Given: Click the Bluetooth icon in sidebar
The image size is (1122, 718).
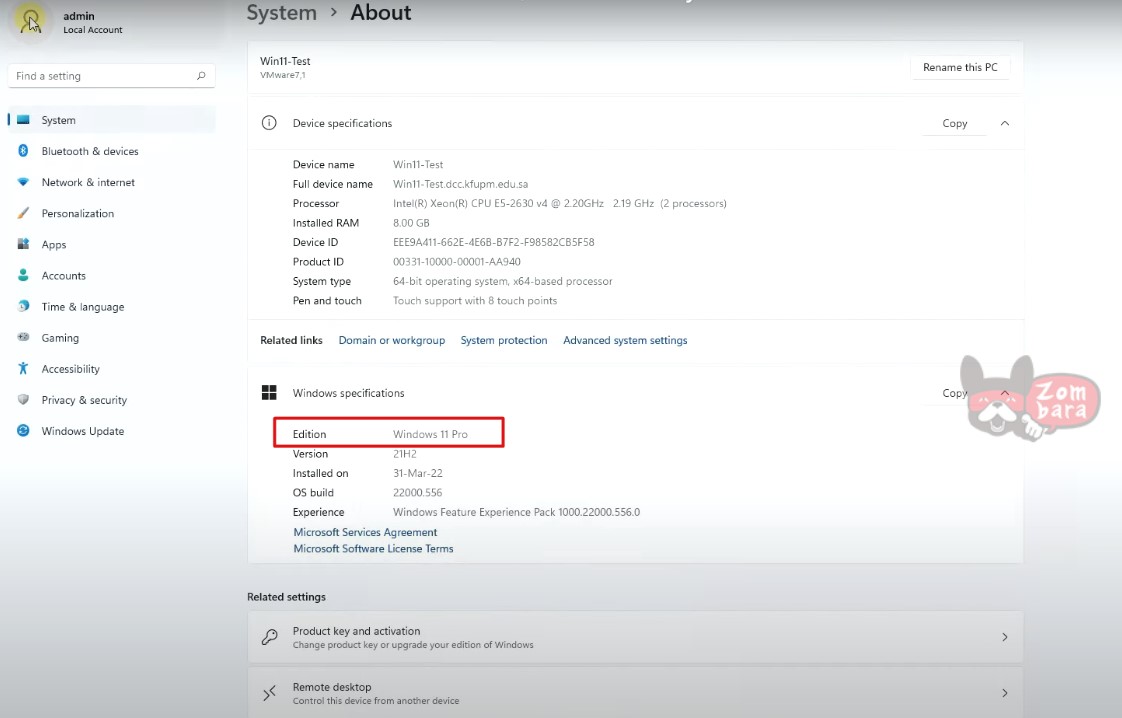Looking at the screenshot, I should [24, 151].
